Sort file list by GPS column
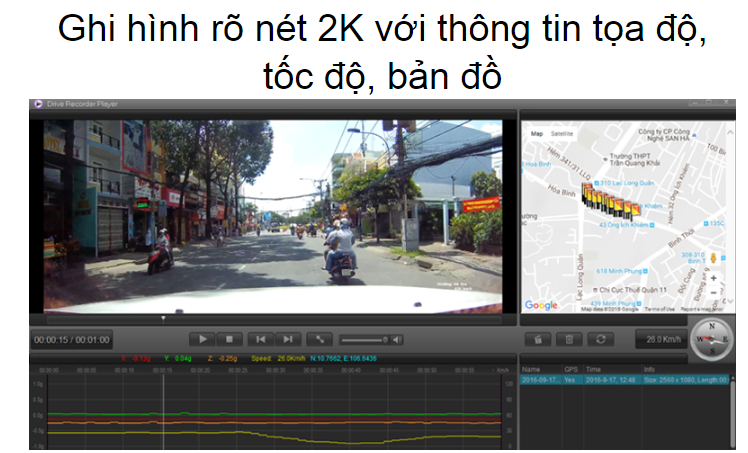This screenshot has height=453, width=748. point(572,370)
